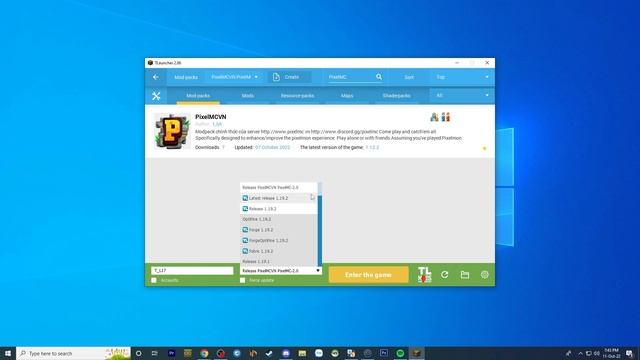Select Forge 1.19.2 from version list
Image resolution: width=640 pixels, height=360 pixels.
tap(279, 230)
